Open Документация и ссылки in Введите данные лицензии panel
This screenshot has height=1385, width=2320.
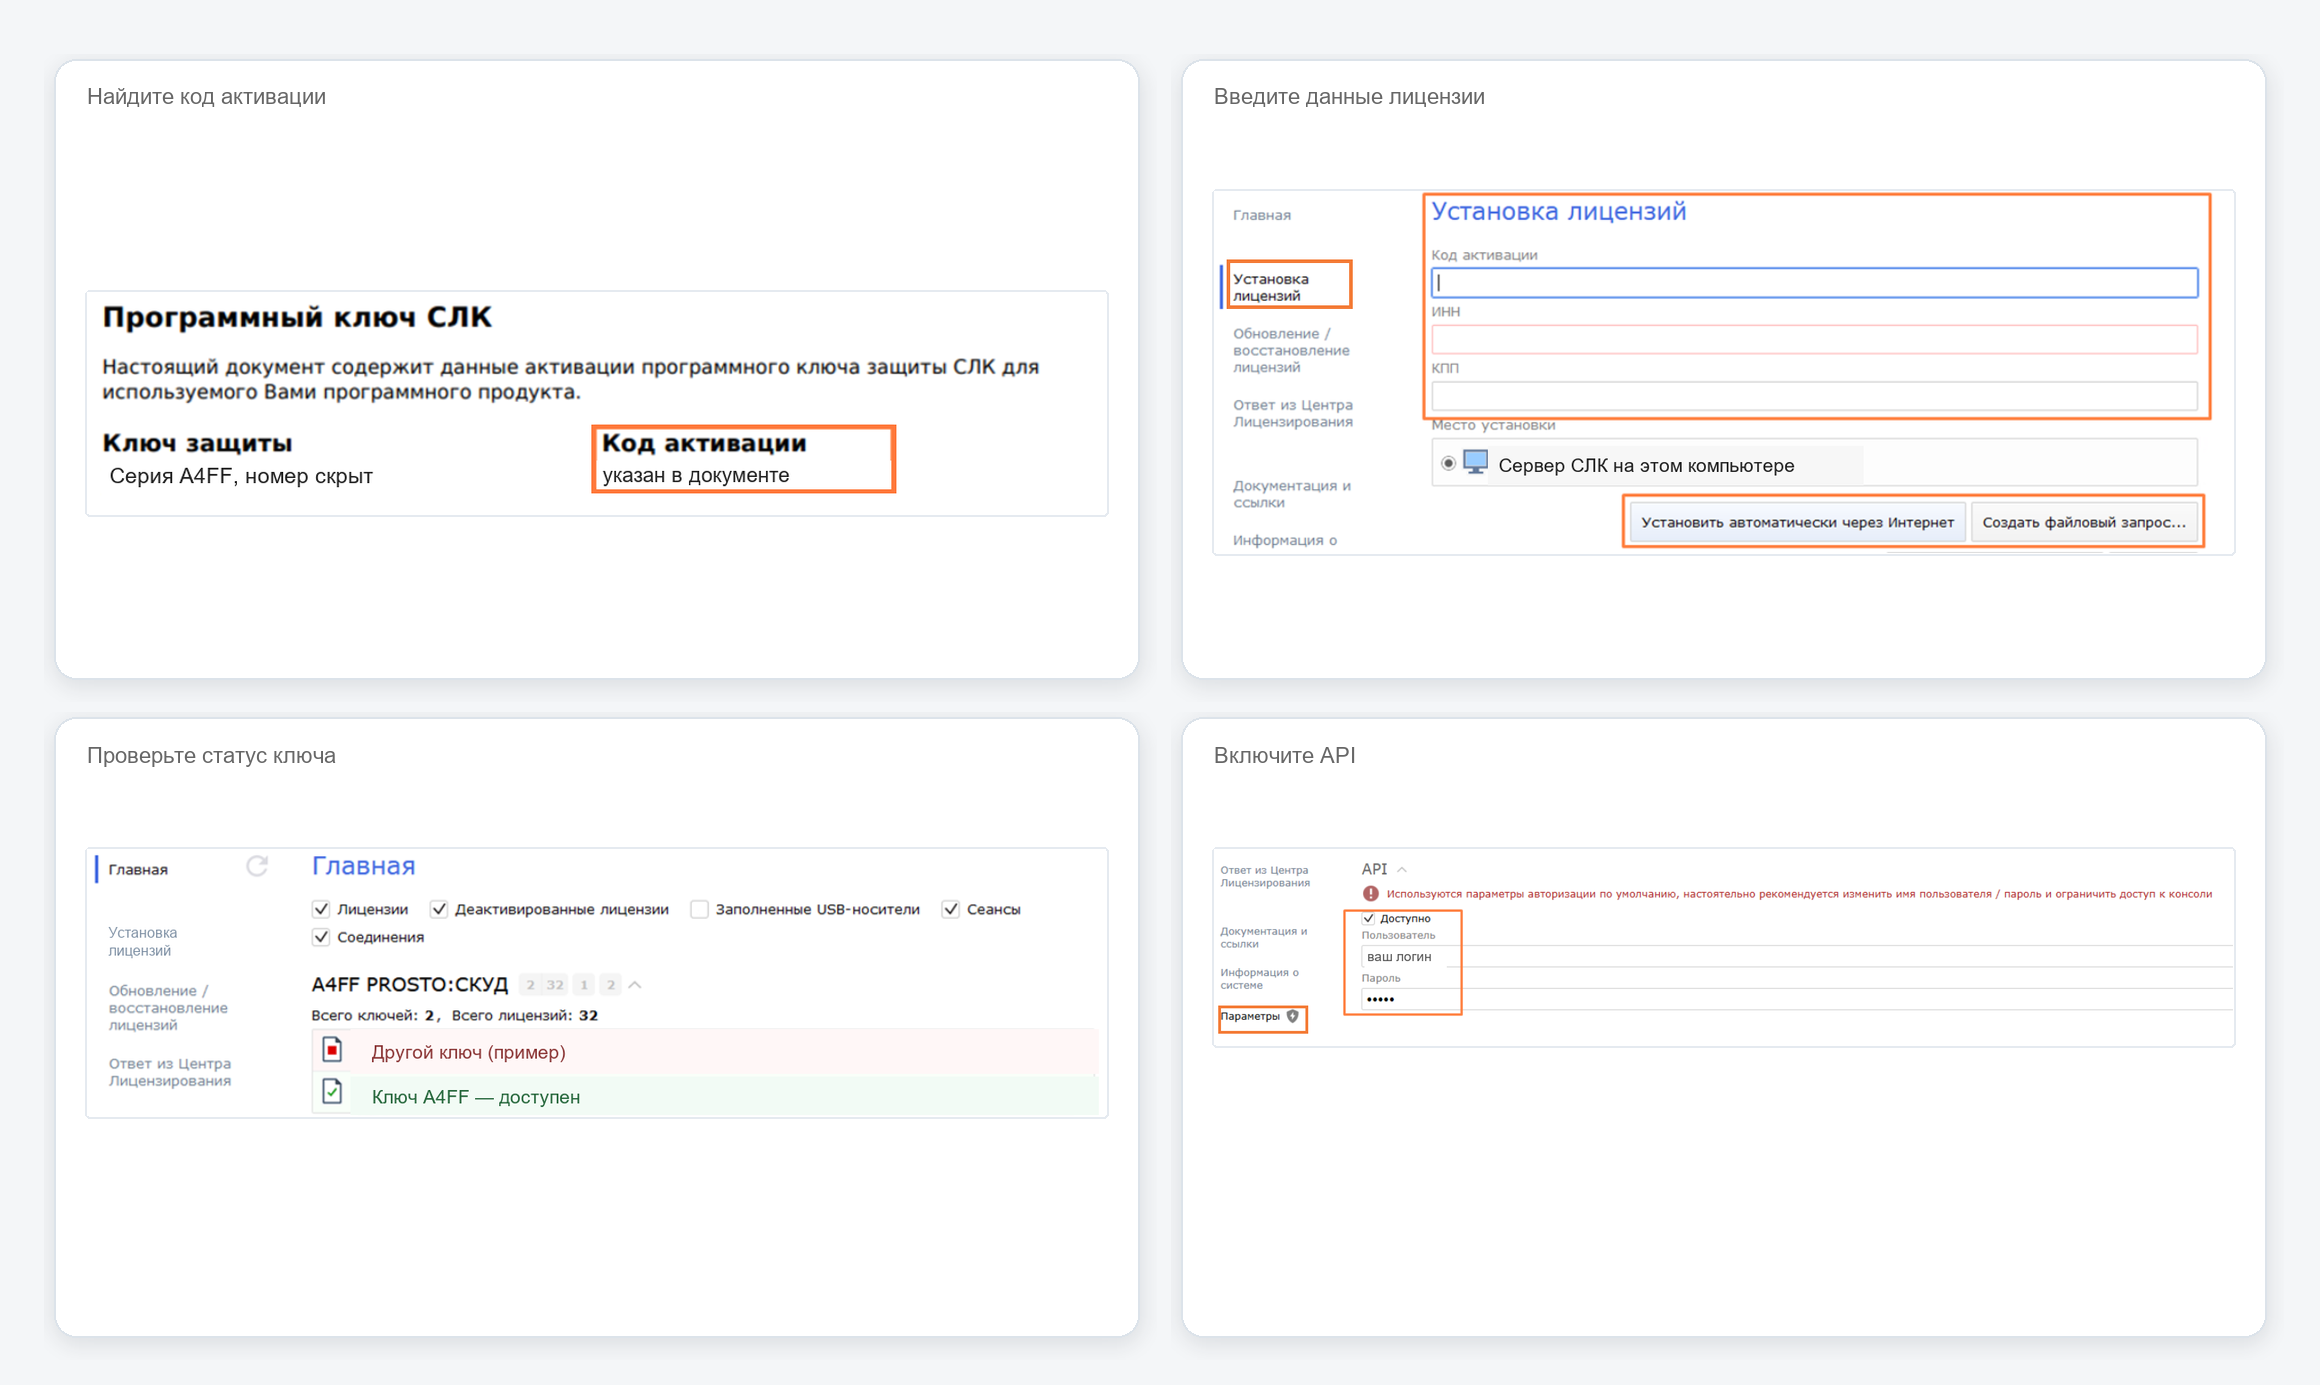(1291, 493)
